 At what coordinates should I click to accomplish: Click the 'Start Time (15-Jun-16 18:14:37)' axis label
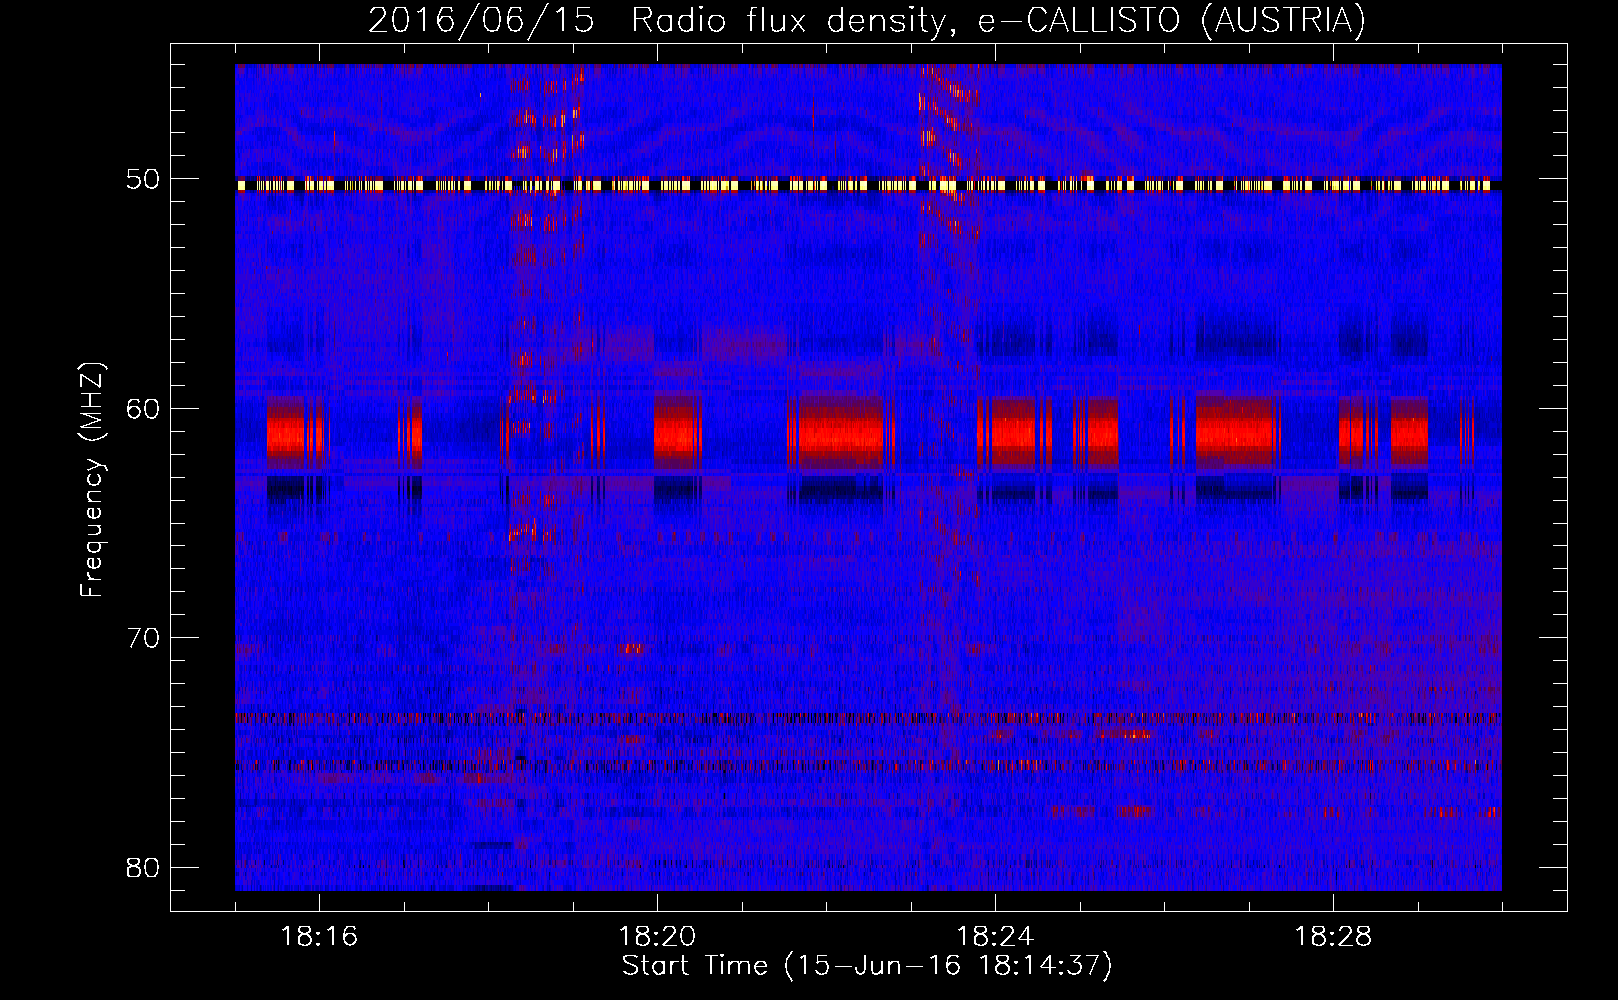pyautogui.click(x=867, y=966)
